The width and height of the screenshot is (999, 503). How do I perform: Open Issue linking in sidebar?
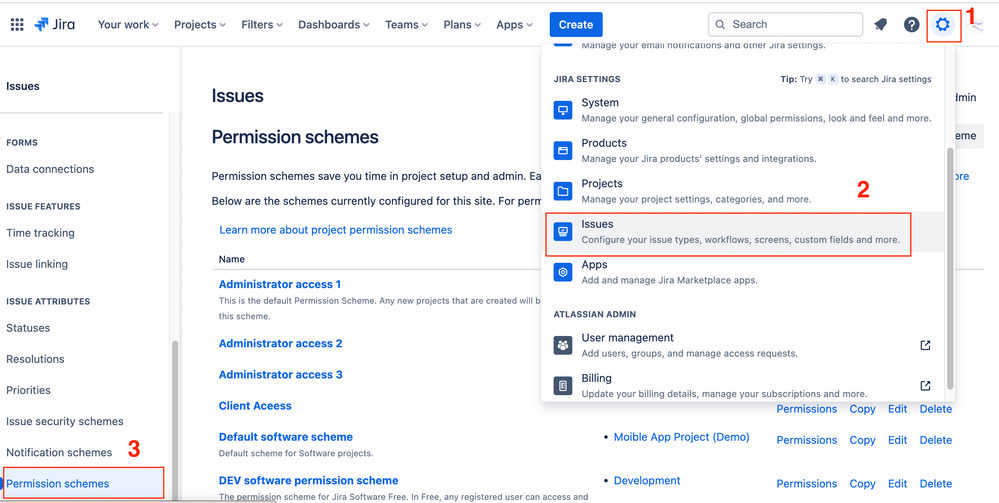(x=37, y=264)
